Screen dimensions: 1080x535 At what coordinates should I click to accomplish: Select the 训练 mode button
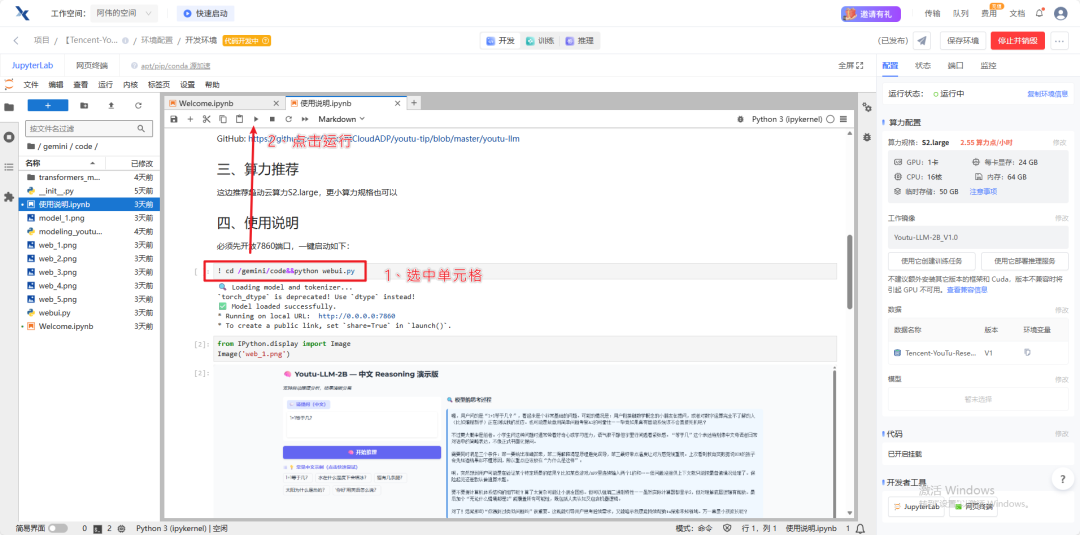coord(541,41)
